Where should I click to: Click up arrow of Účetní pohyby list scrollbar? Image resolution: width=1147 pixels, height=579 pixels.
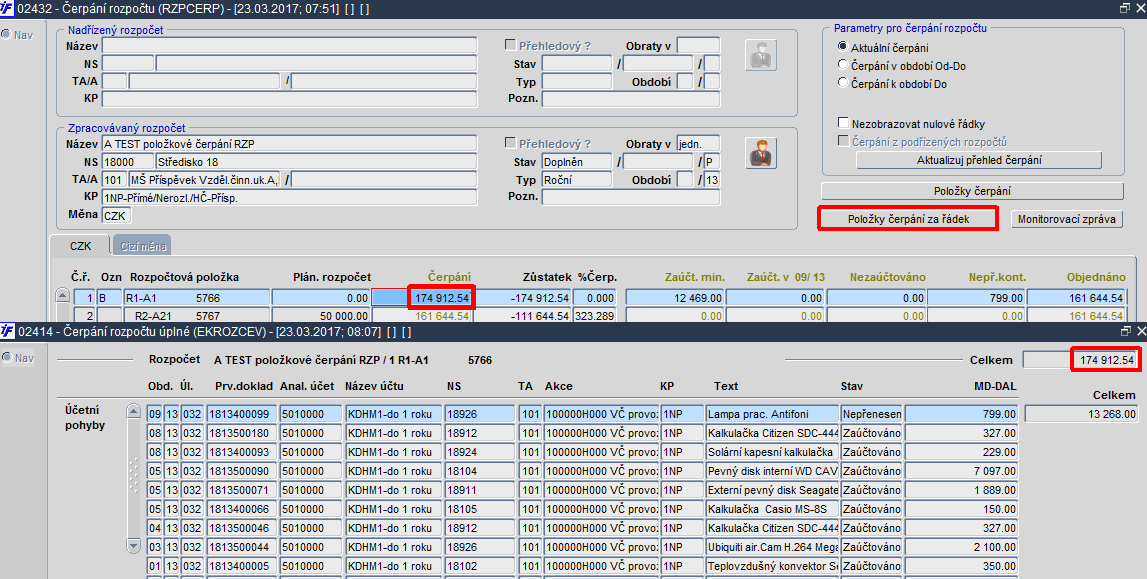coord(133,412)
